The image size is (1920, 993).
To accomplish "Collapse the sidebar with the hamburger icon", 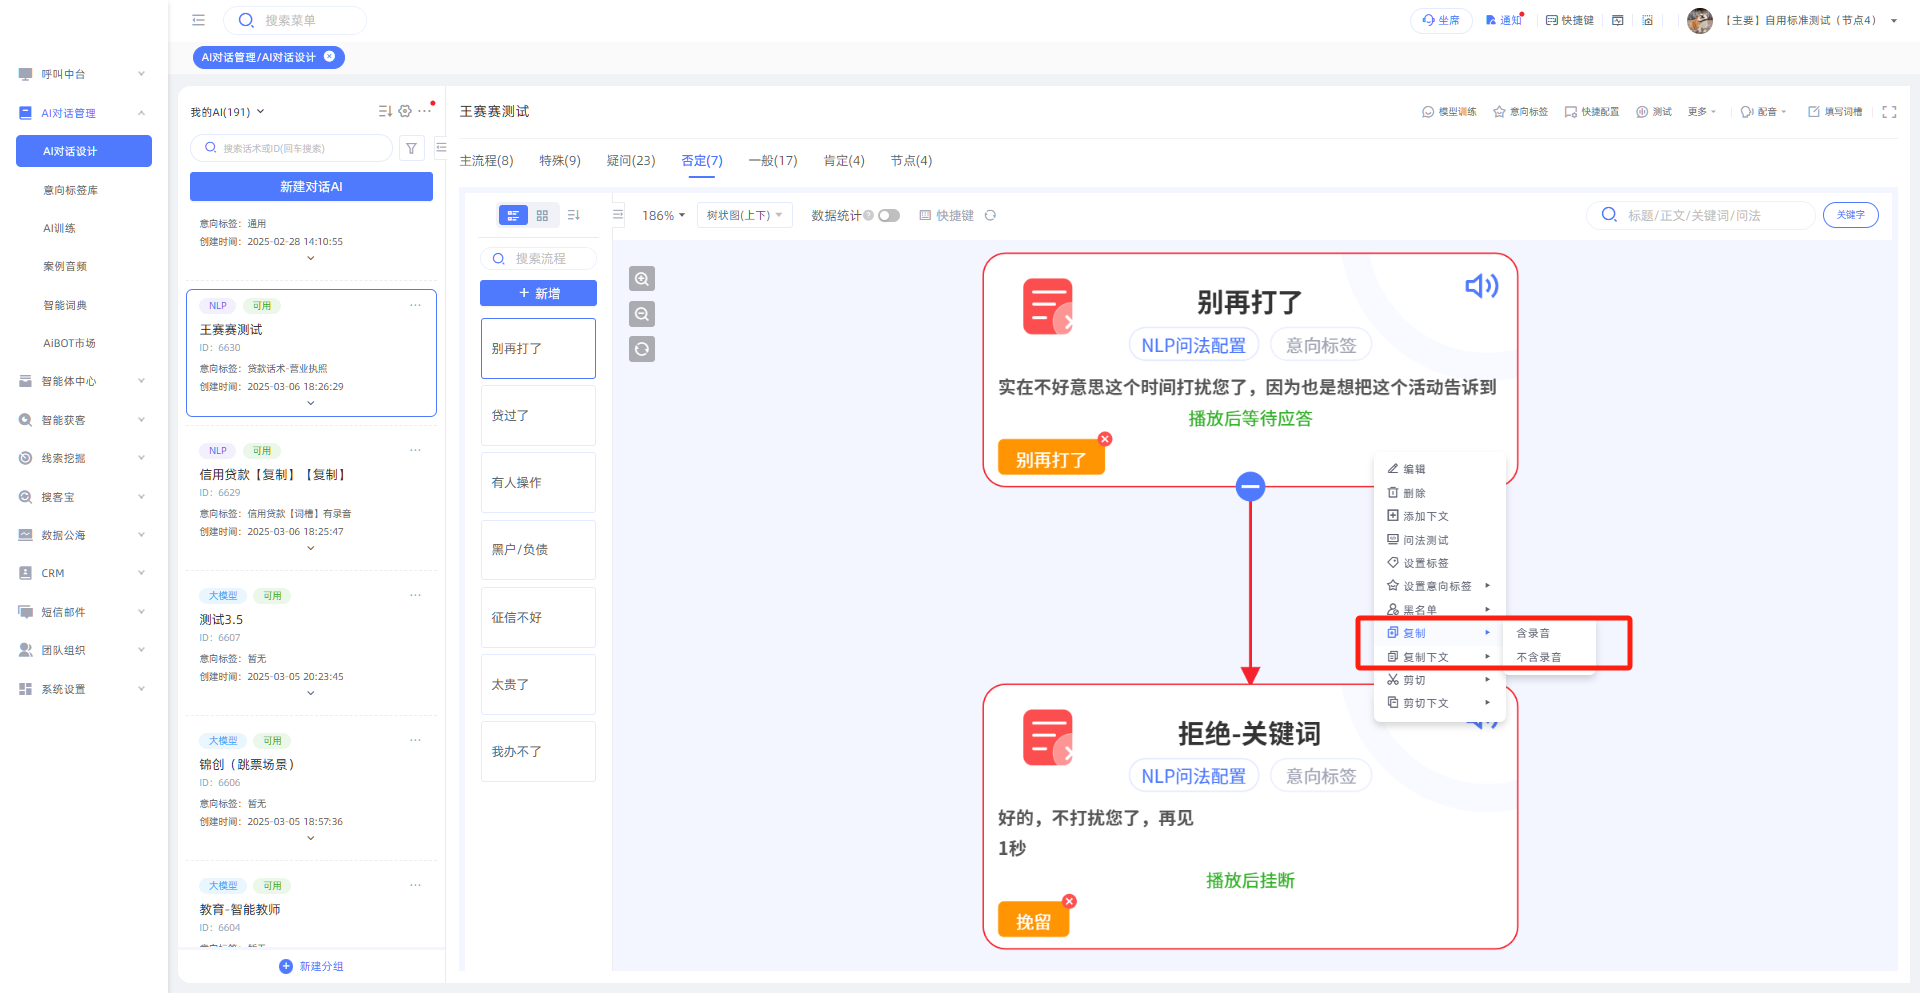I will 198,20.
